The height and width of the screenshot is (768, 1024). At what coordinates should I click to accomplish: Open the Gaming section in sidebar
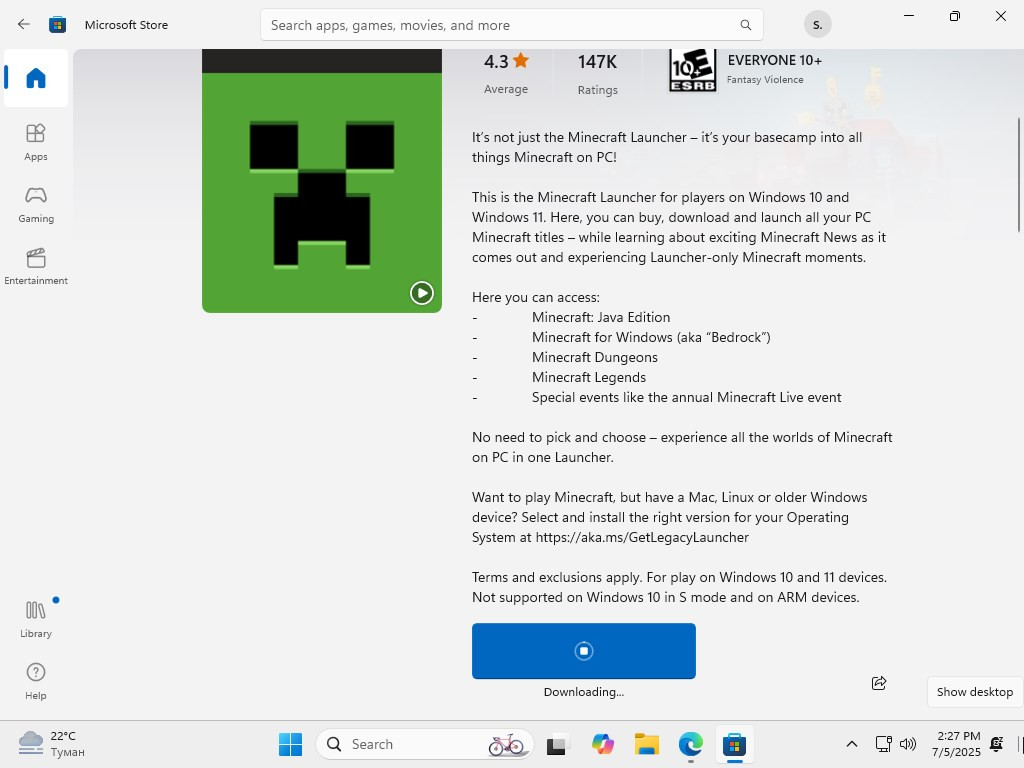pos(36,204)
